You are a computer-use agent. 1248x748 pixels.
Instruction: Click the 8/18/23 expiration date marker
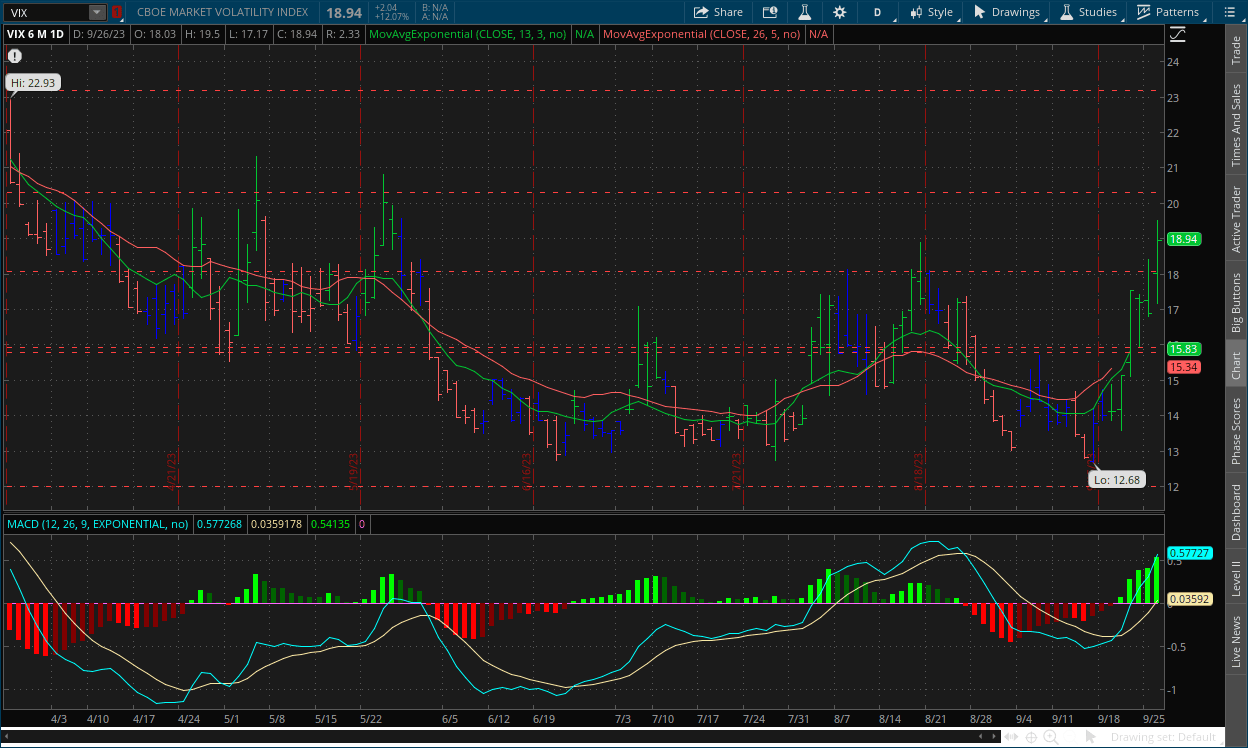pyautogui.click(x=917, y=470)
